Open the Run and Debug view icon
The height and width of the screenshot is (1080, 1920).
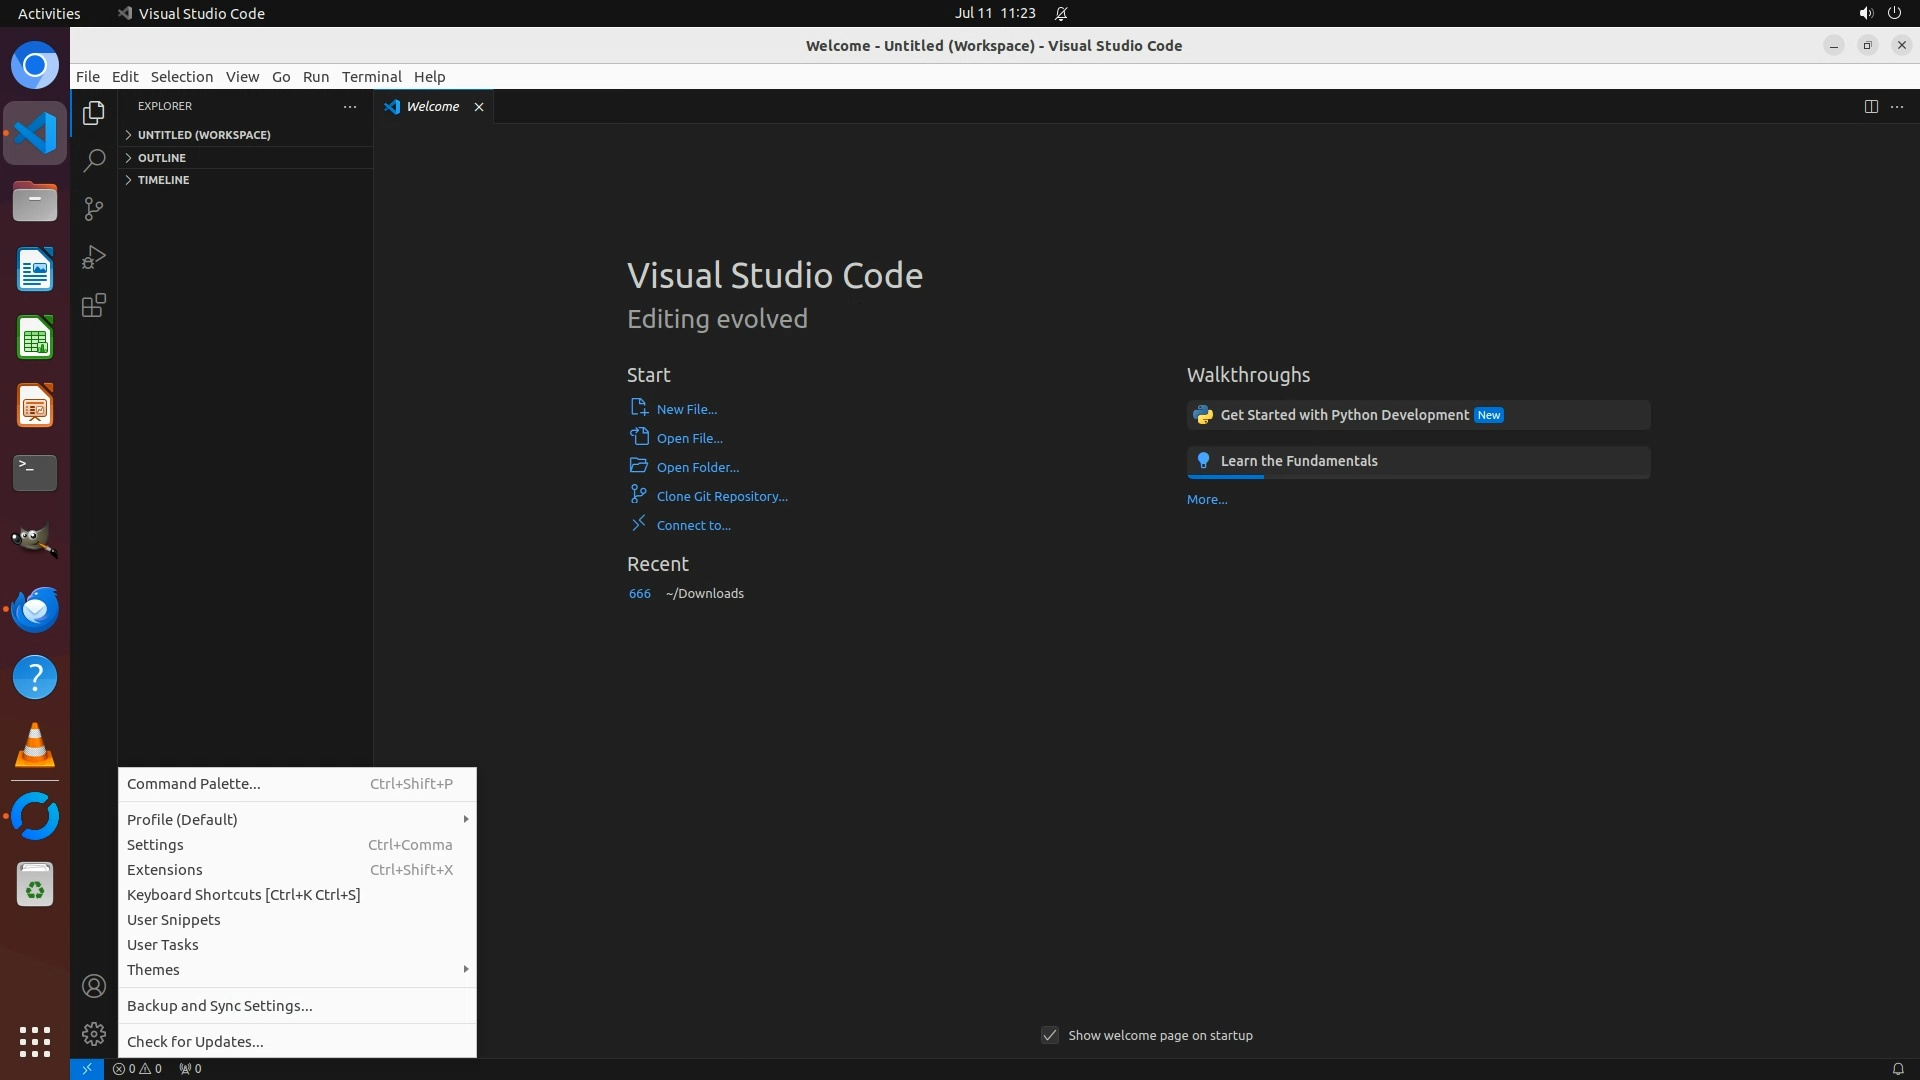point(94,257)
